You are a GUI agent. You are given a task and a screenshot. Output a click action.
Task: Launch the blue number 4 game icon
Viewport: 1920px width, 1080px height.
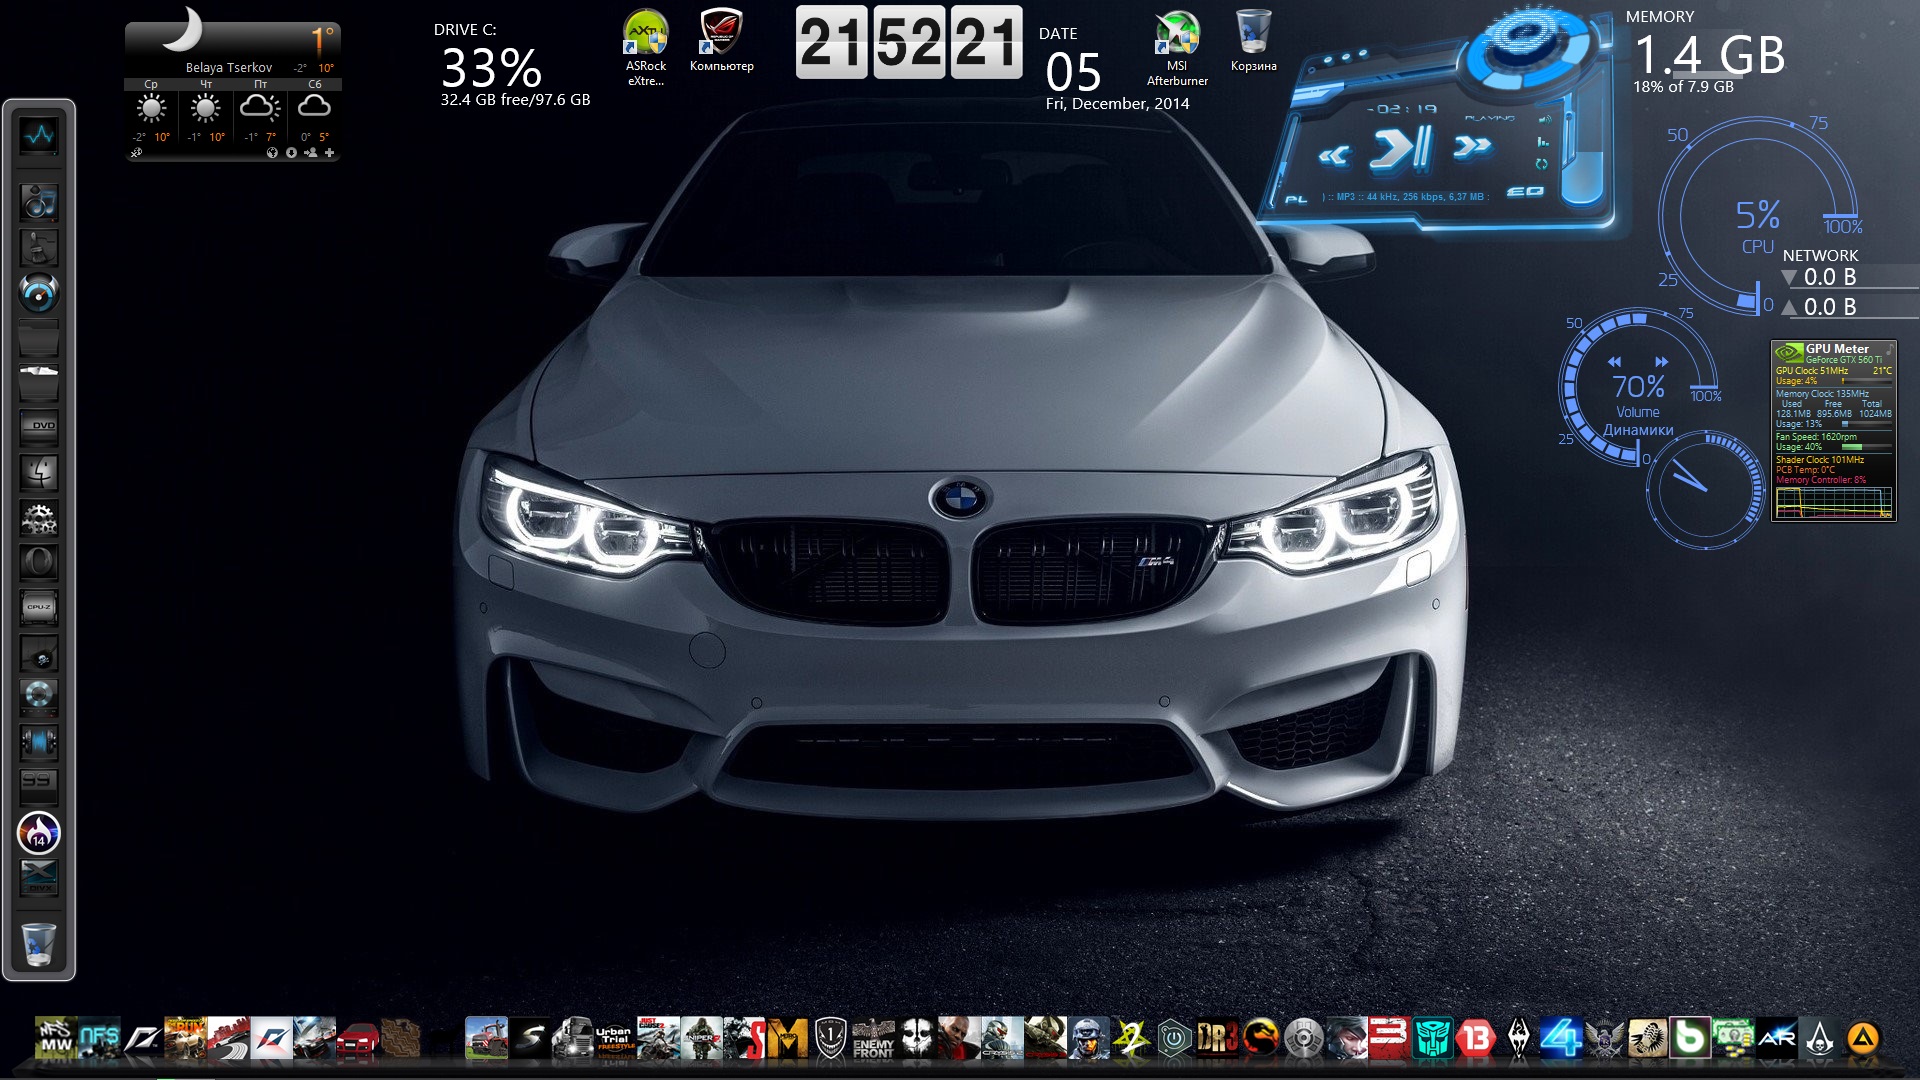(1561, 1039)
